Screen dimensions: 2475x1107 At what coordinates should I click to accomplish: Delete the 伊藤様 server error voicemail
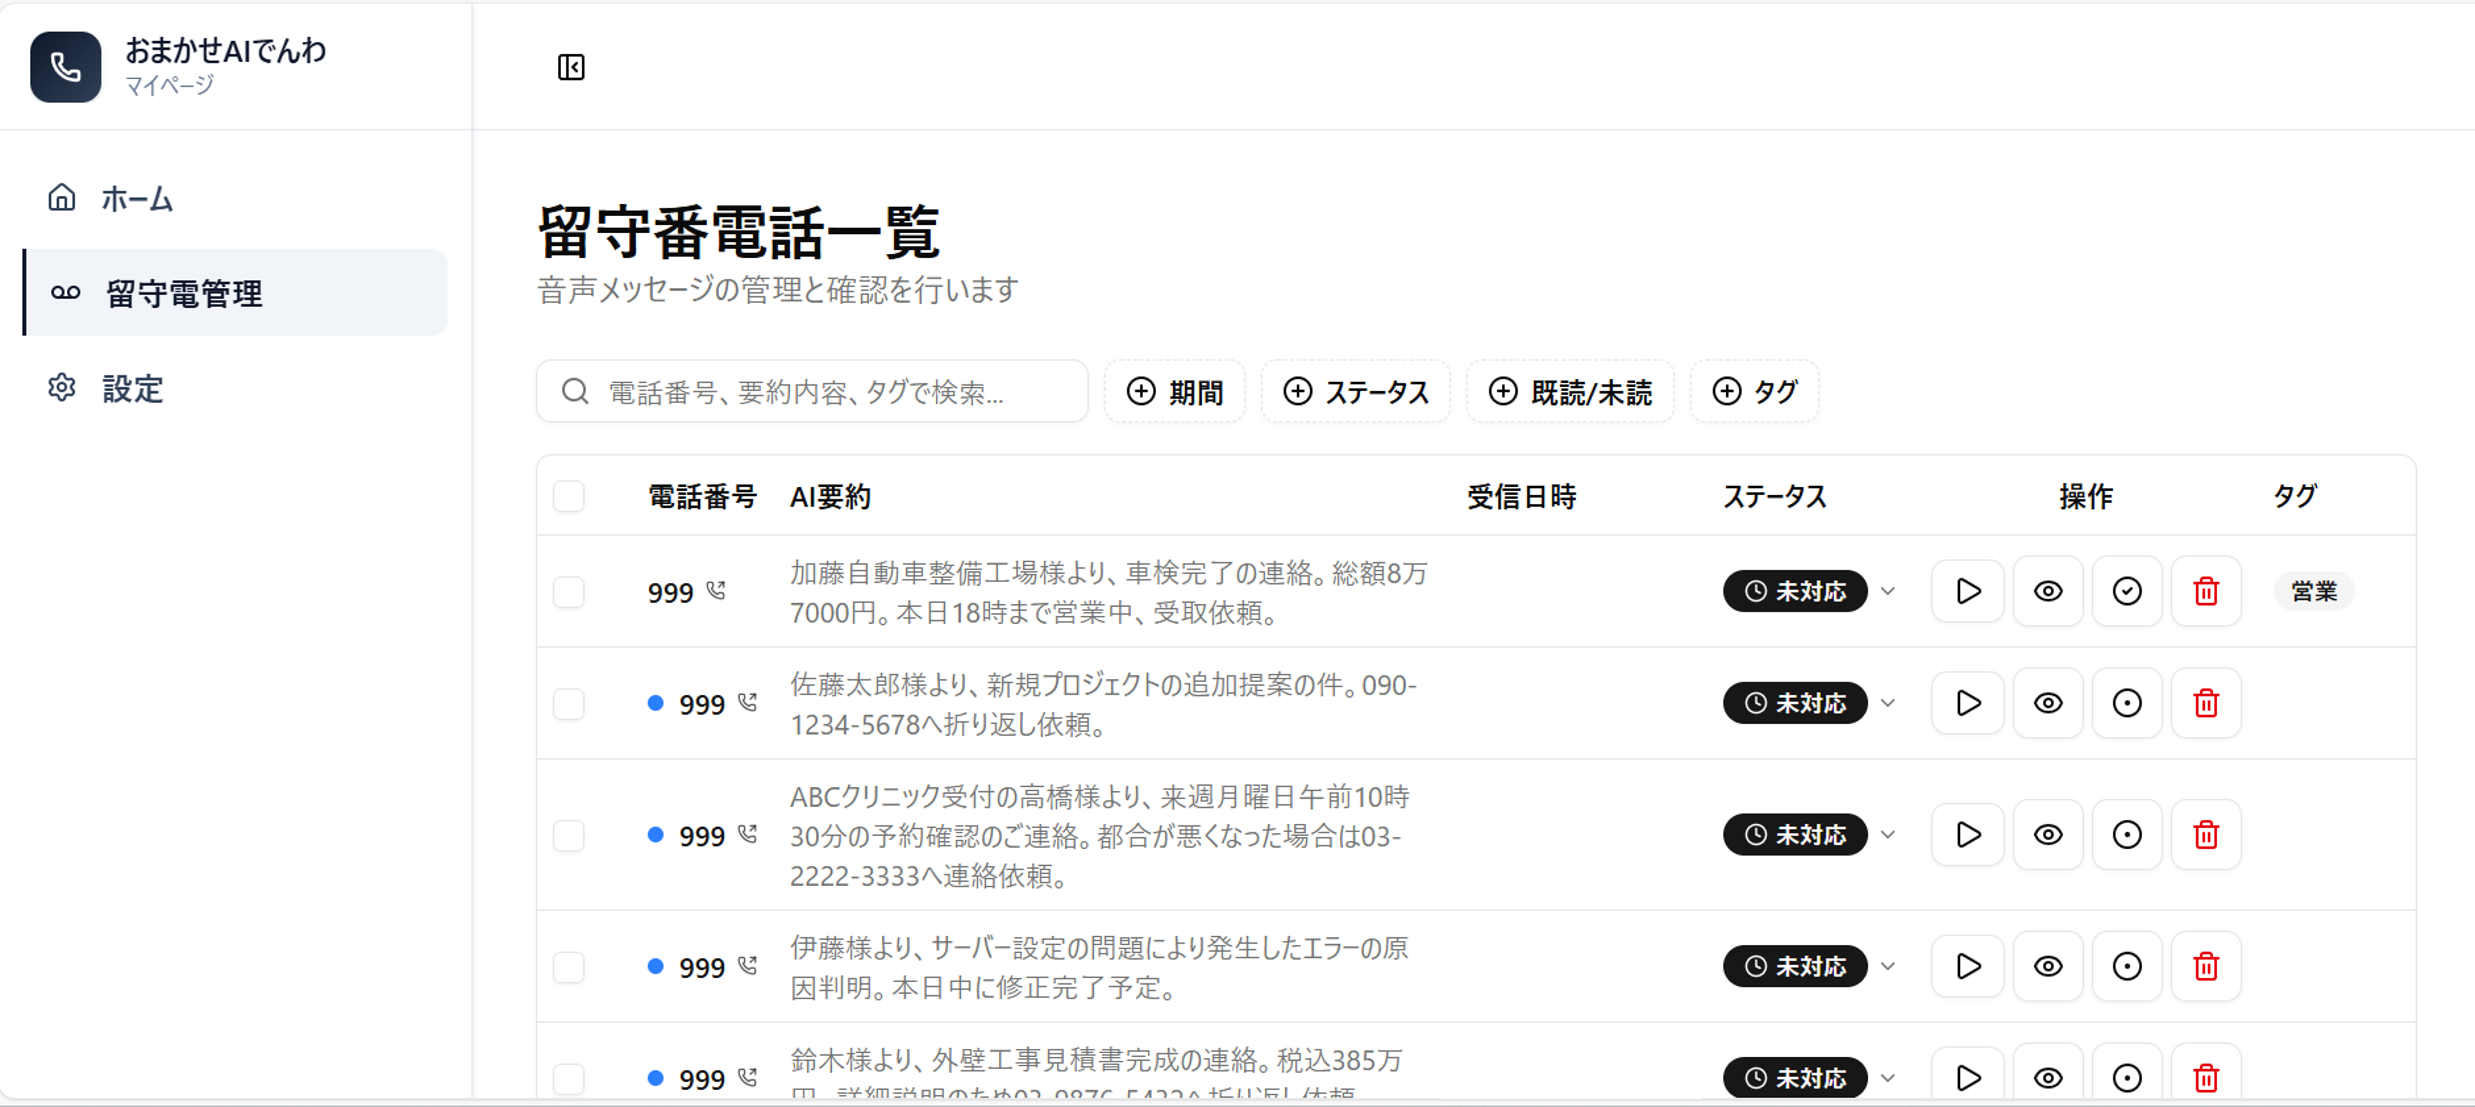[x=2205, y=967]
